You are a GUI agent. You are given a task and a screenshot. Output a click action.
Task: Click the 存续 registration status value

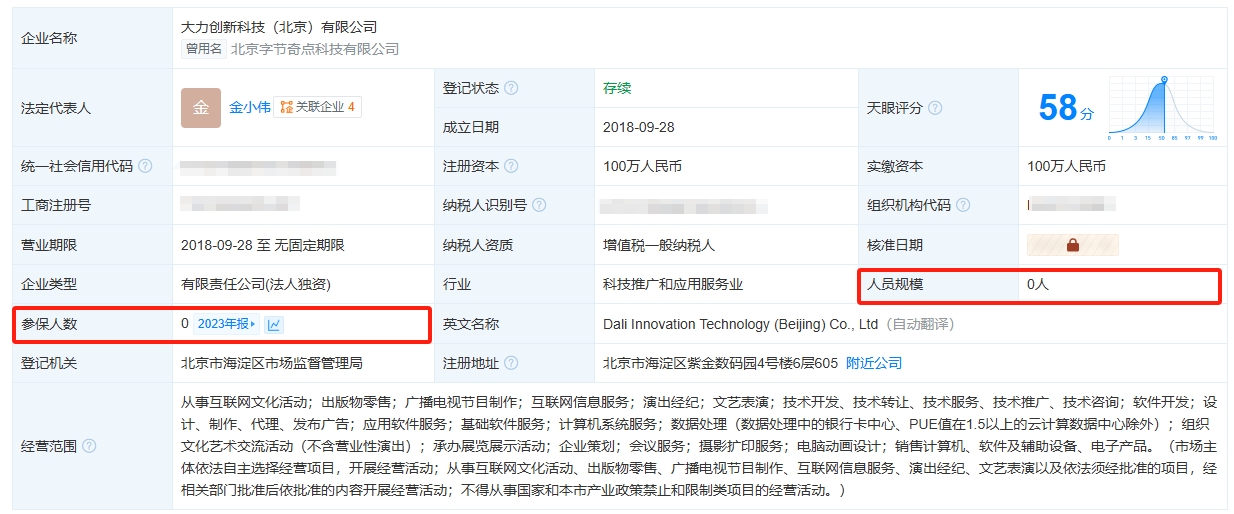[x=617, y=88]
